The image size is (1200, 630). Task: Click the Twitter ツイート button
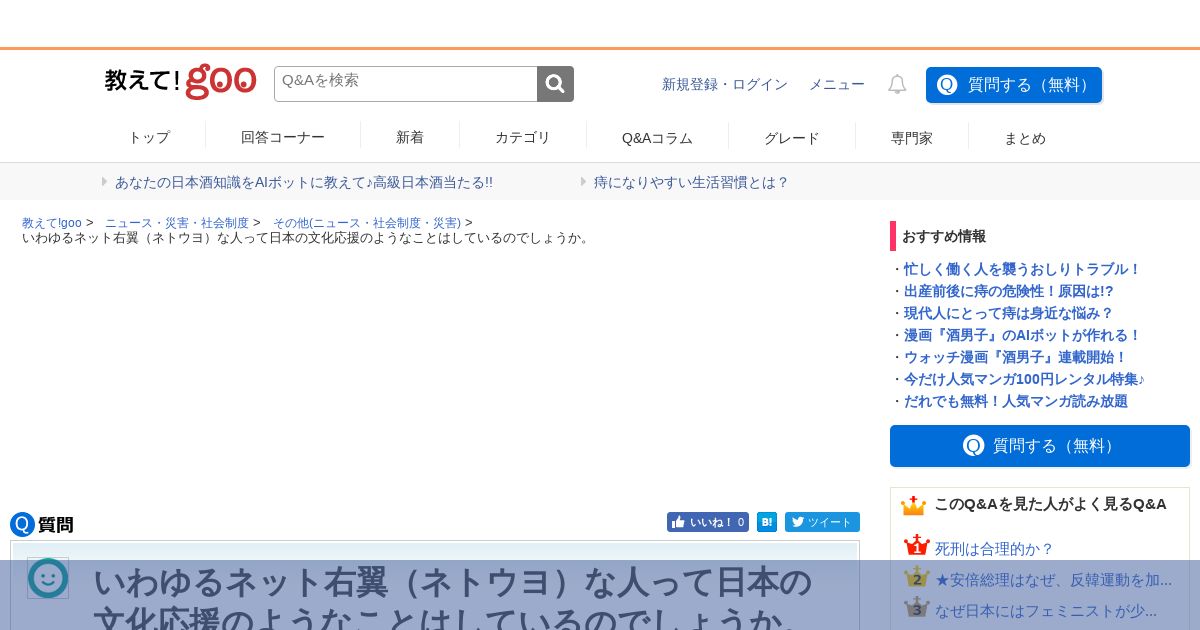click(x=822, y=522)
